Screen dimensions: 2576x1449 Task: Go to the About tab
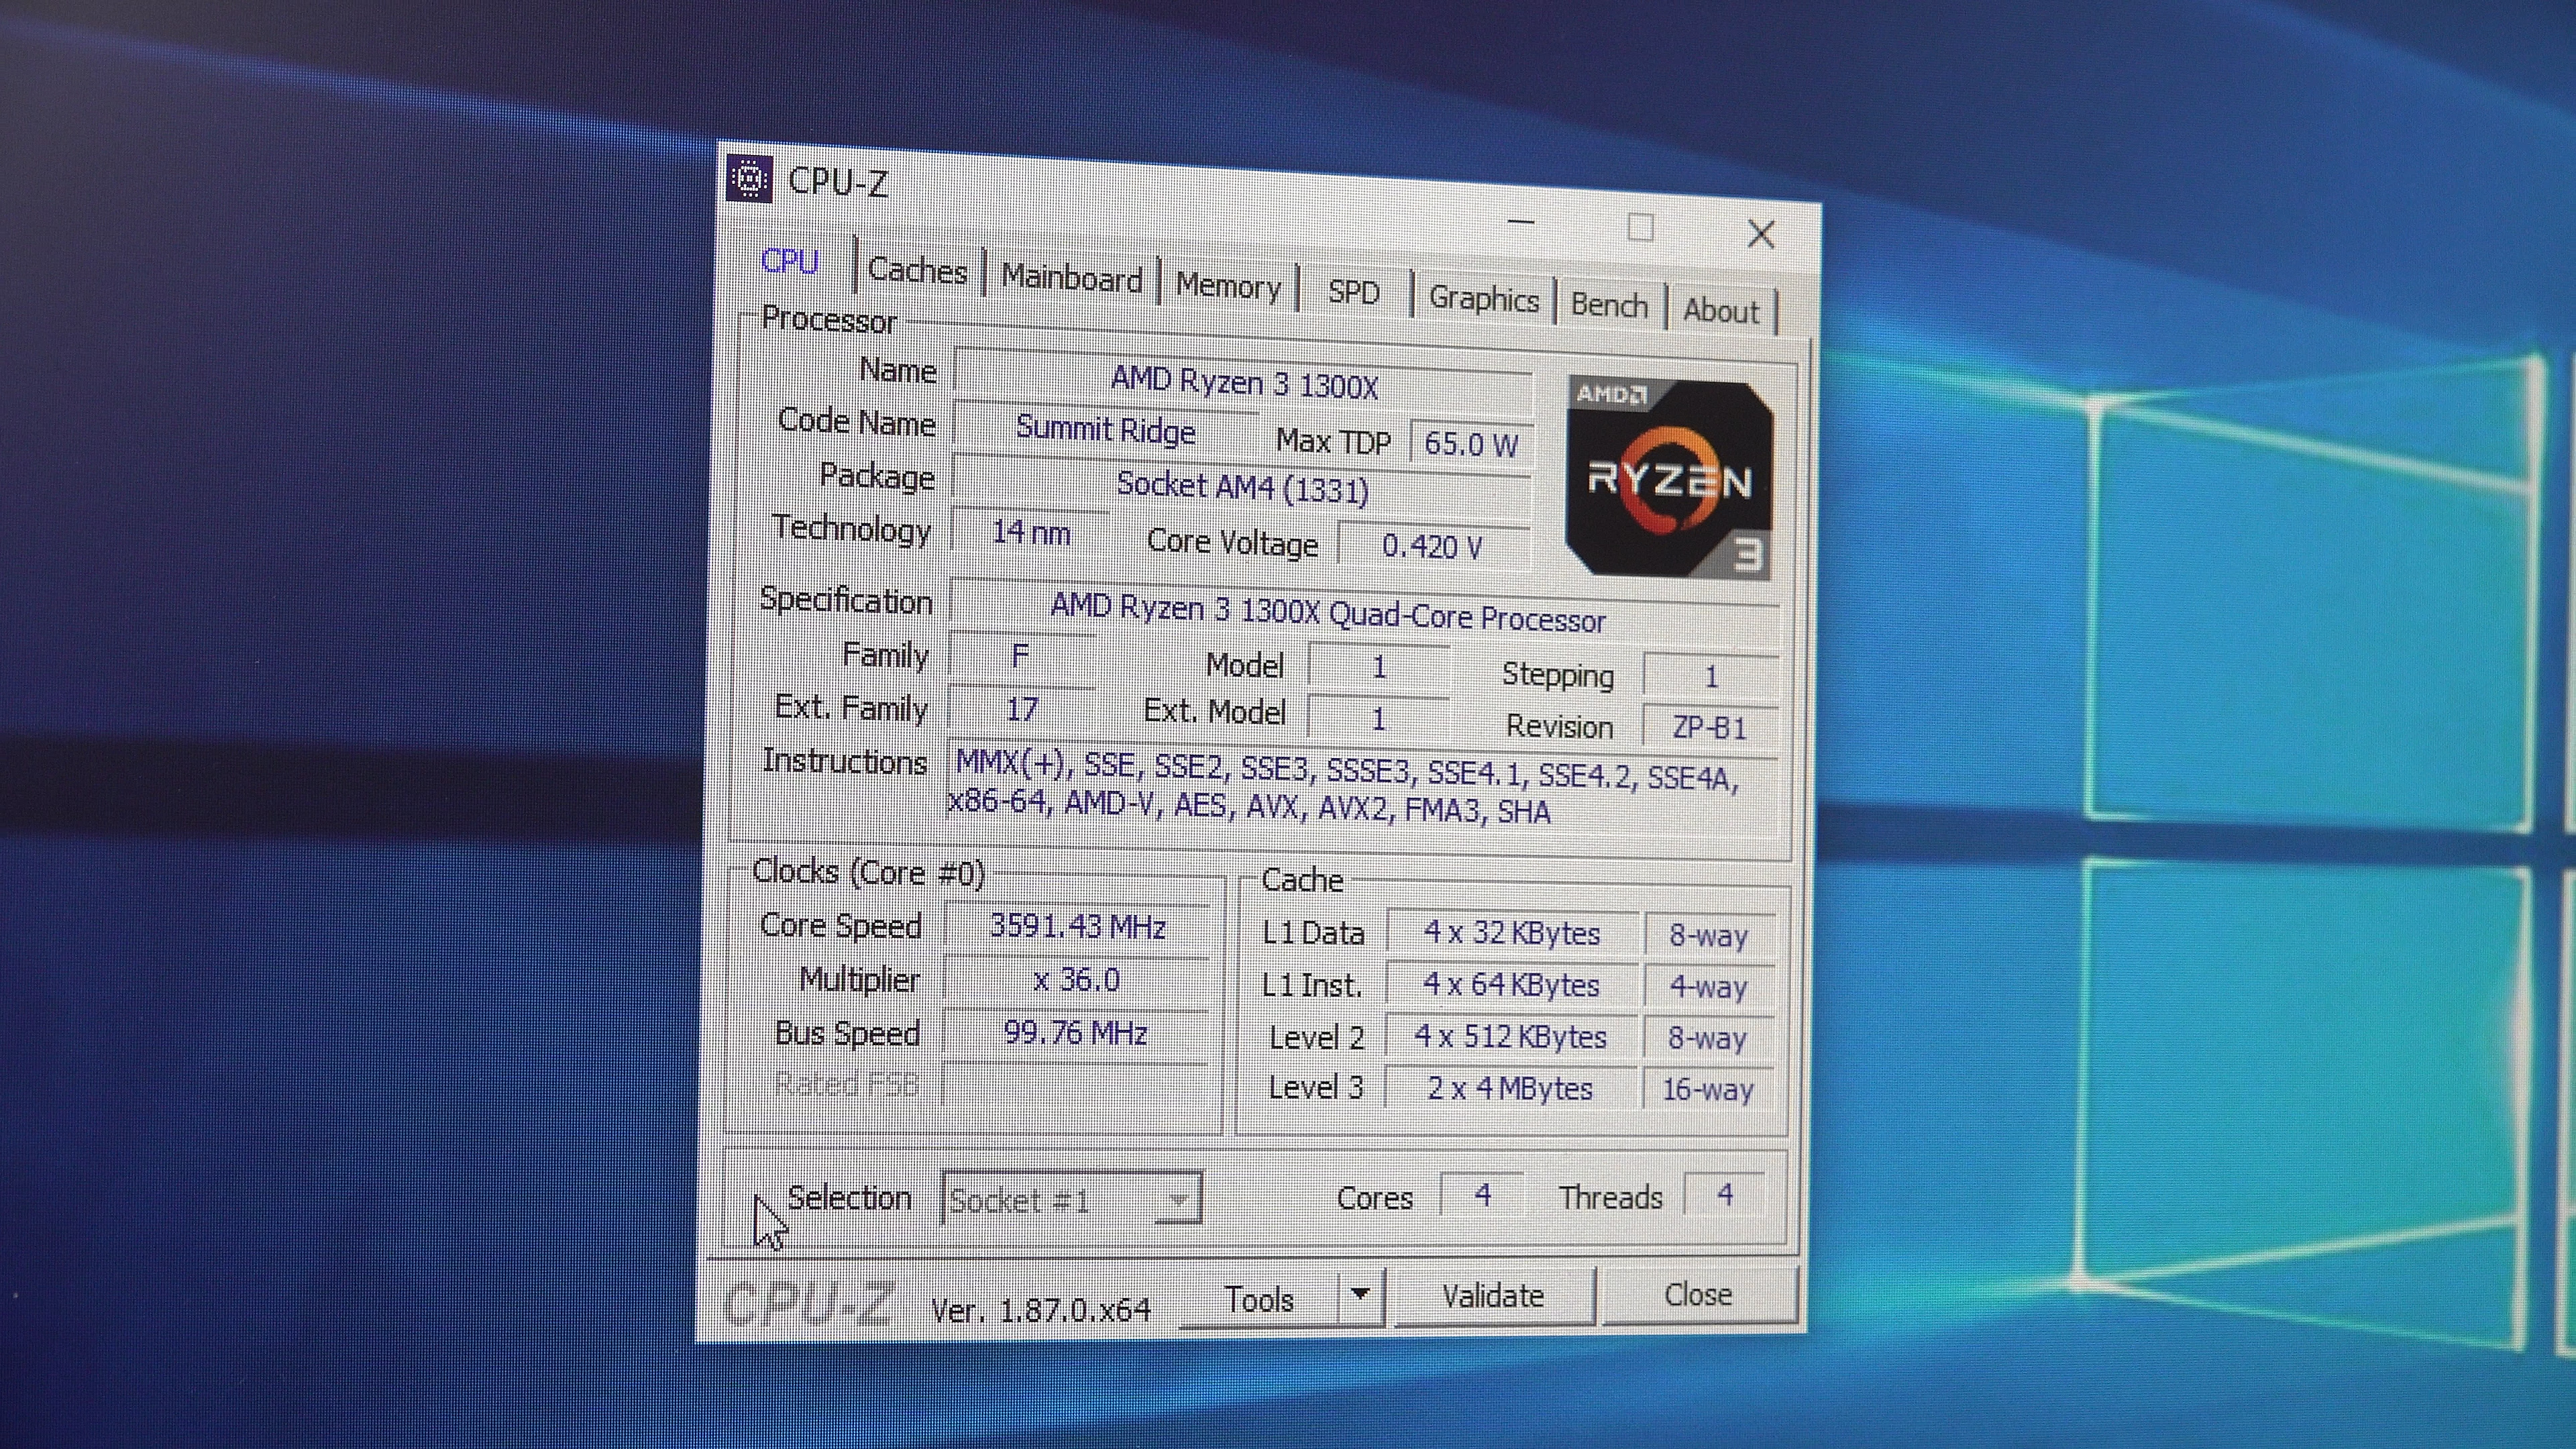[x=1720, y=311]
